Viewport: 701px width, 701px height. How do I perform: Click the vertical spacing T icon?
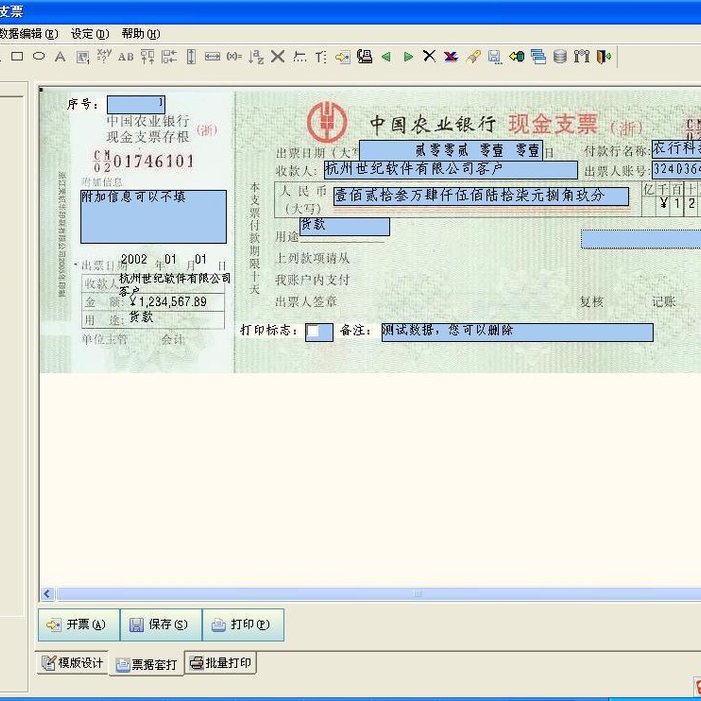(321, 57)
